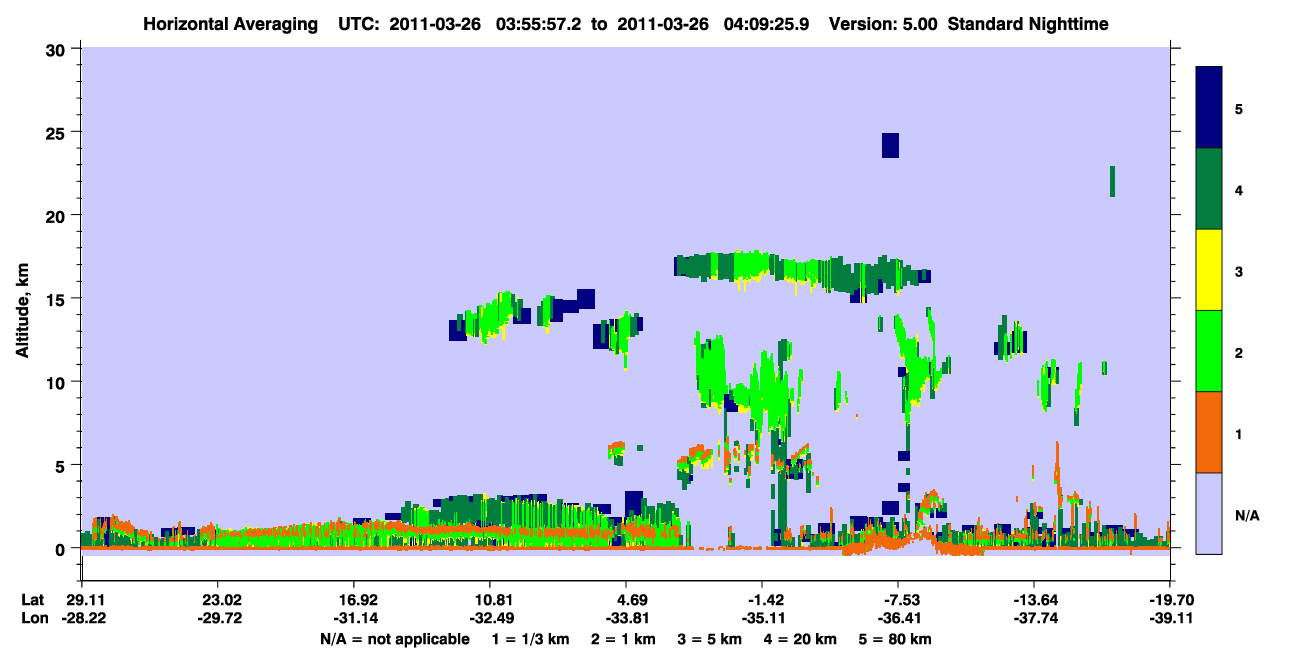This screenshot has width=1300, height=667.
Task: Click the '1 = 1/3 km' legend entry
Action: point(529,639)
